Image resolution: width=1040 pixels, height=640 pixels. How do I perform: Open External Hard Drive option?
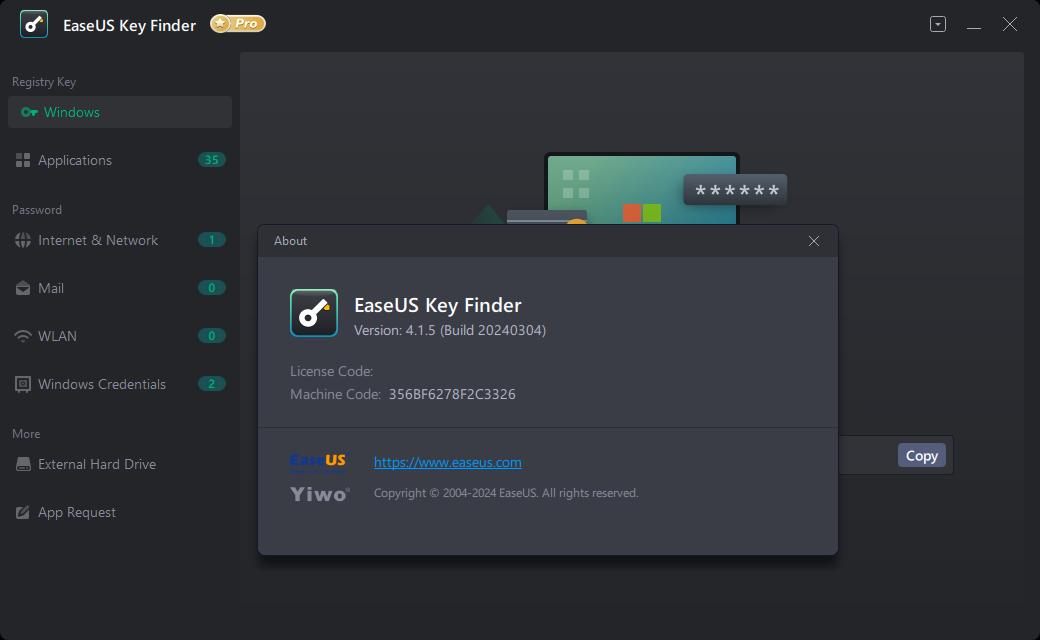[x=120, y=464]
